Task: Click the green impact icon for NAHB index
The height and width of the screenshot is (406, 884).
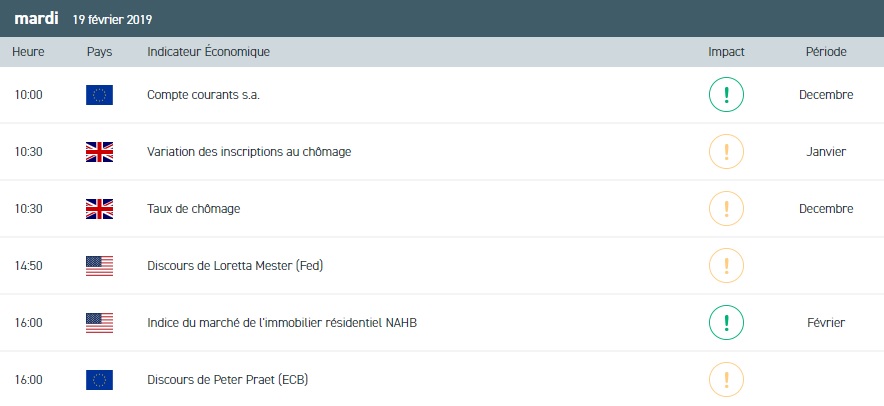Action: tap(726, 323)
